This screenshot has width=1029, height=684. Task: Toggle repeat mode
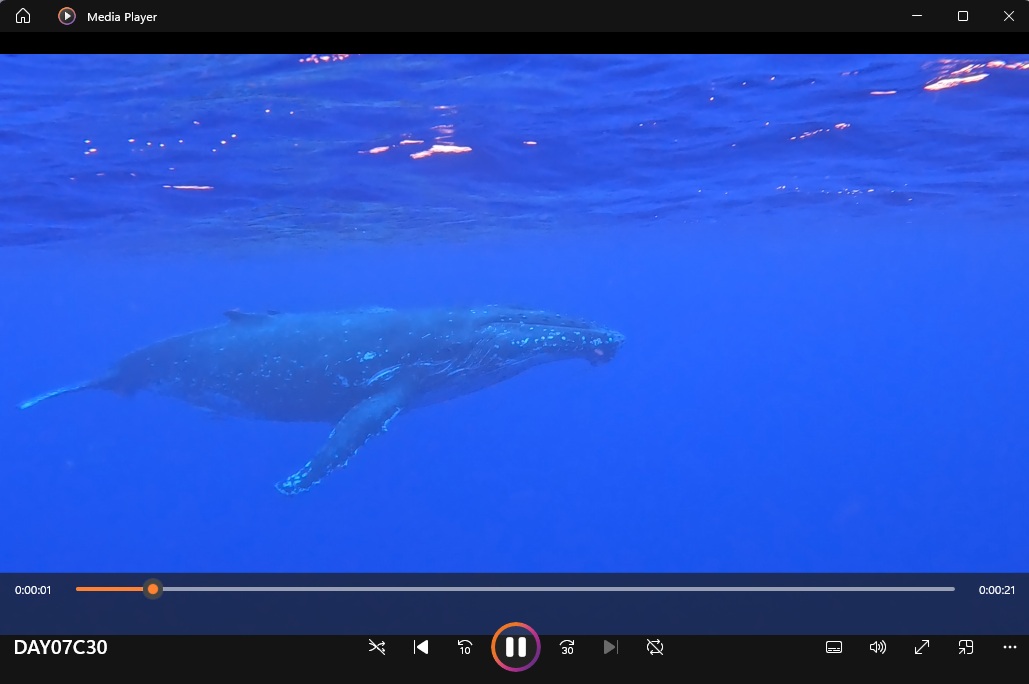click(655, 647)
